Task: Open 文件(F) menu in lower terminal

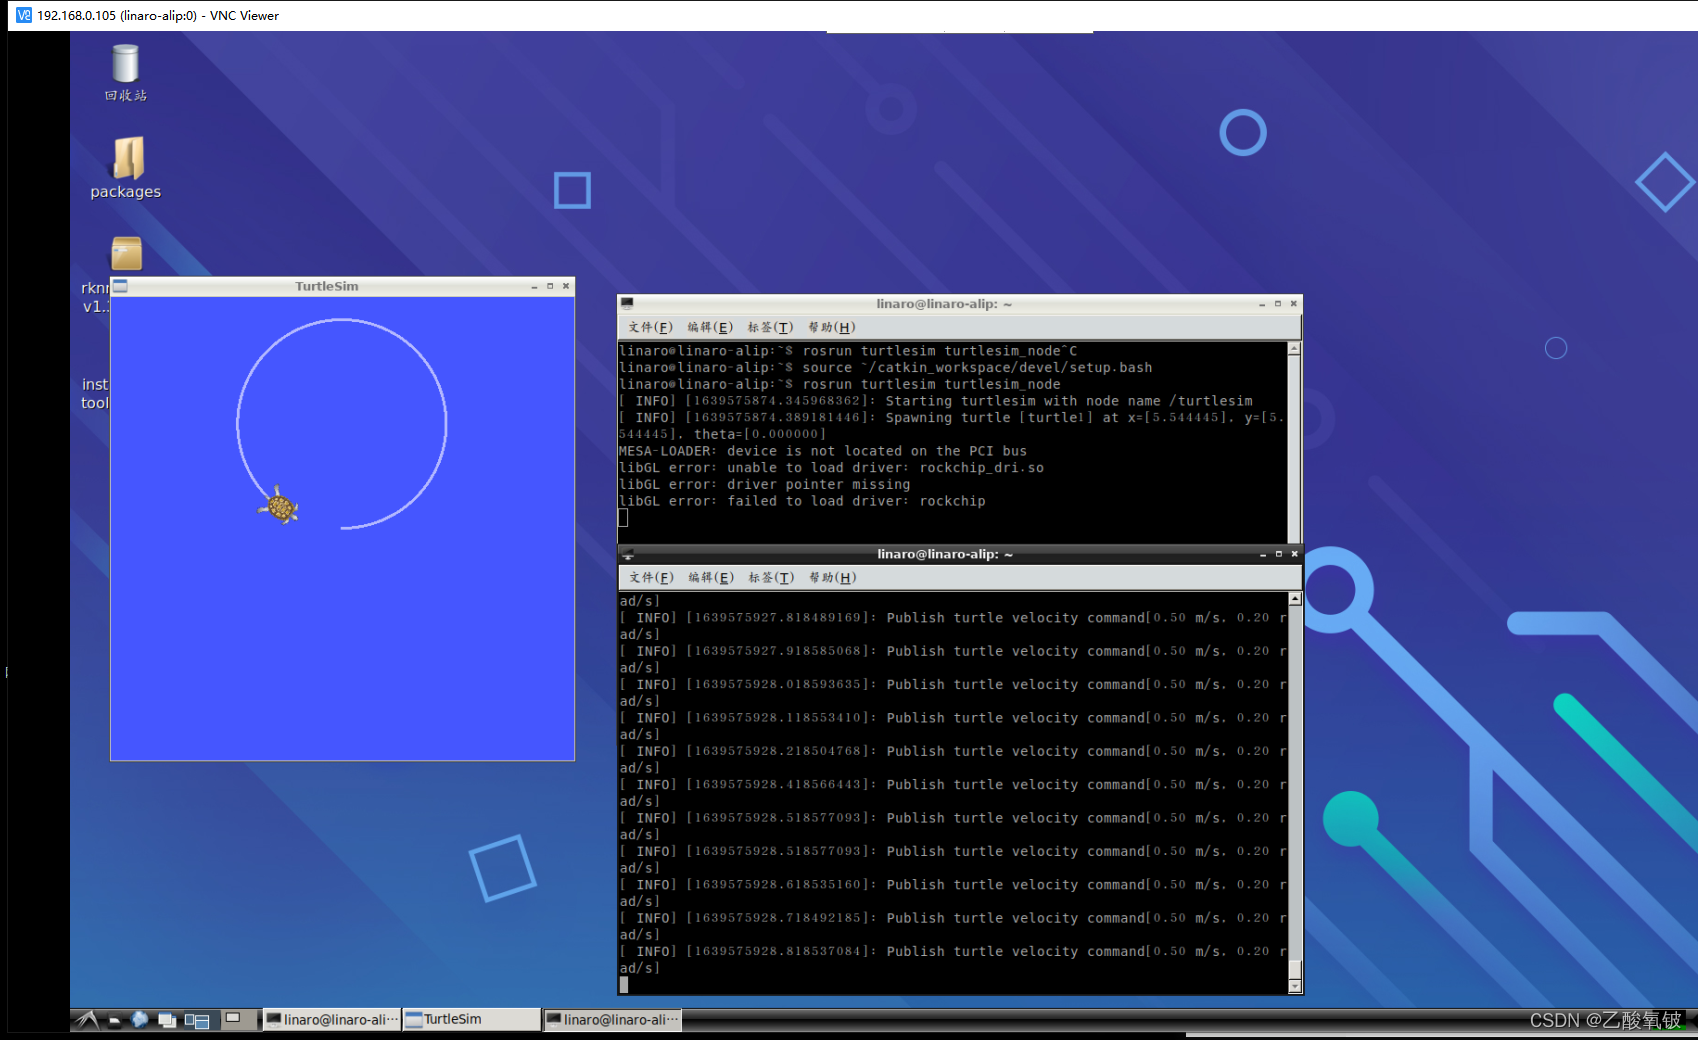Action: 651,577
